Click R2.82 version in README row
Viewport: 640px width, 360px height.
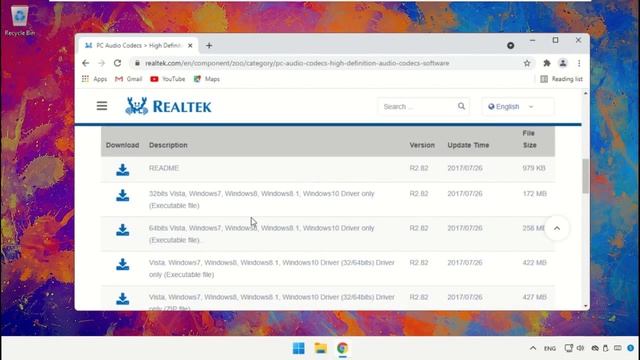tap(419, 168)
